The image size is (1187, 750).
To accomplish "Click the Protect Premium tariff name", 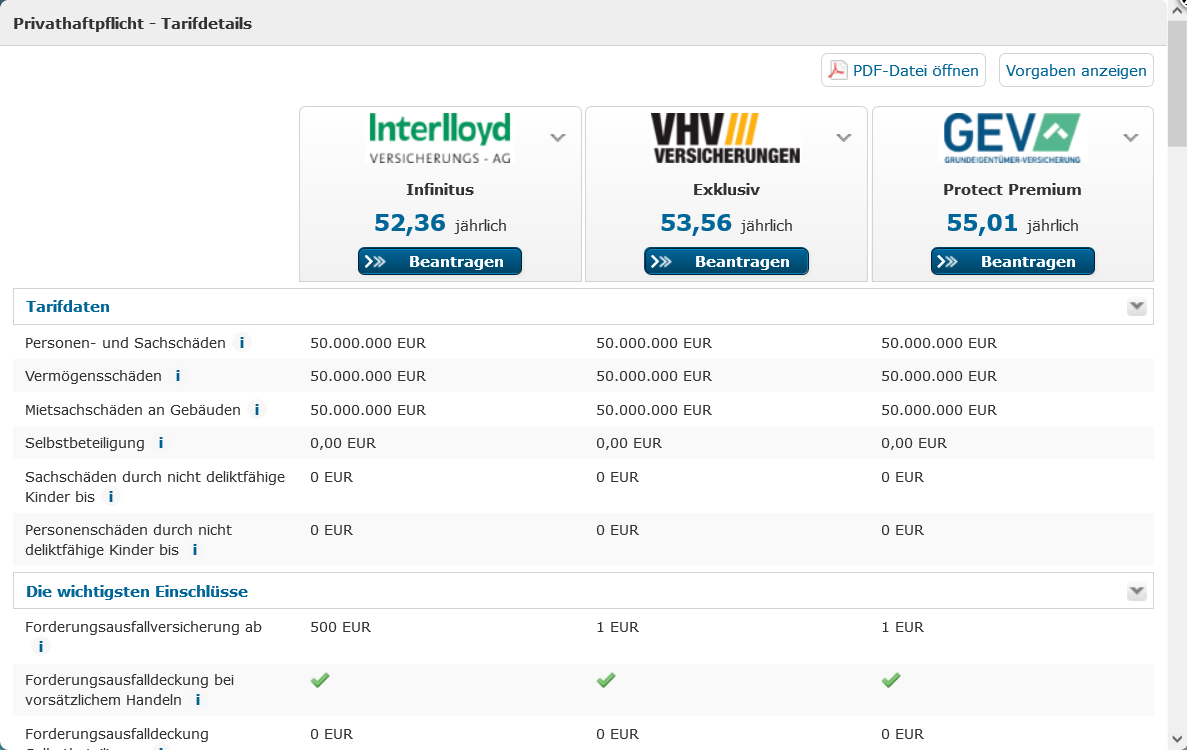I will click(1012, 189).
